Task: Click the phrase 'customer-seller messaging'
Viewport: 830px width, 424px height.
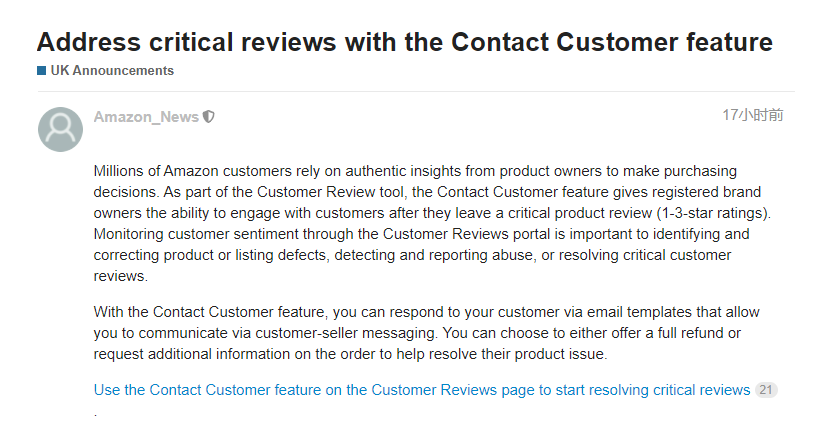Action: coord(367,333)
